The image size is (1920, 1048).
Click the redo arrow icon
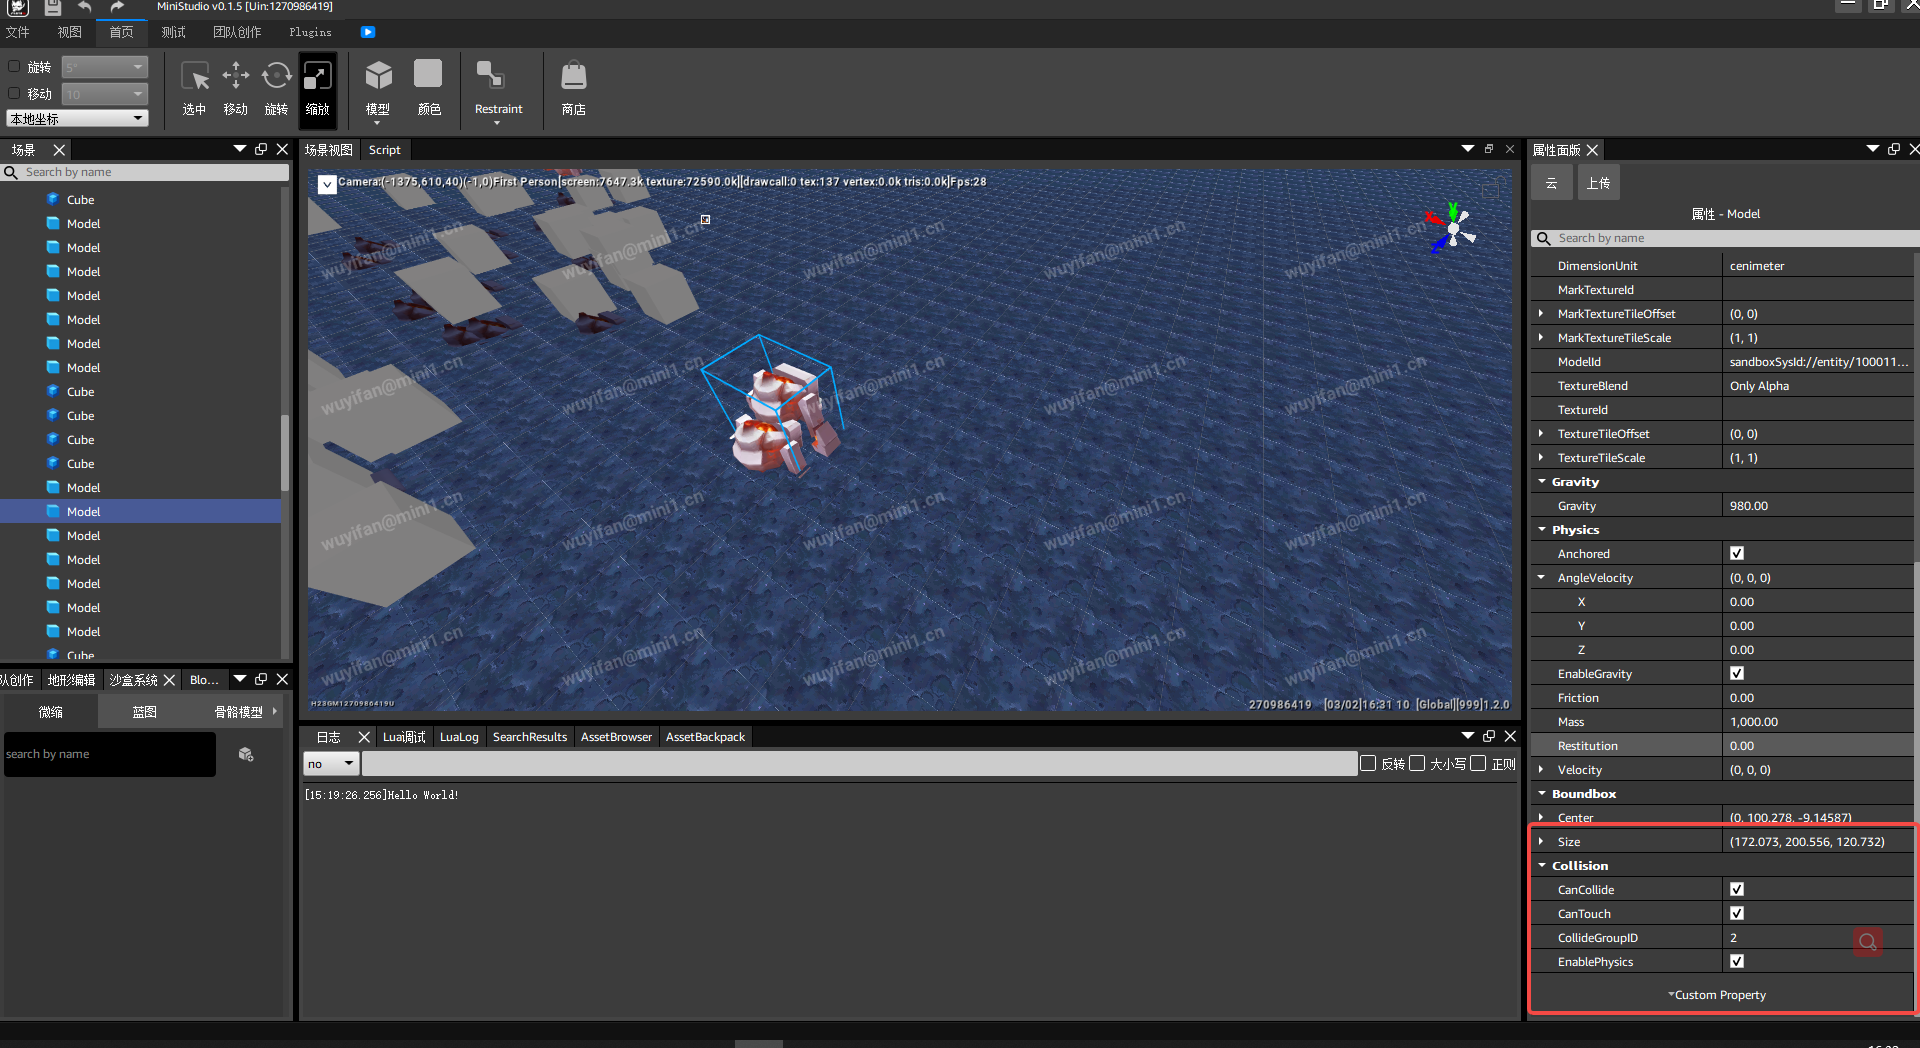click(117, 7)
